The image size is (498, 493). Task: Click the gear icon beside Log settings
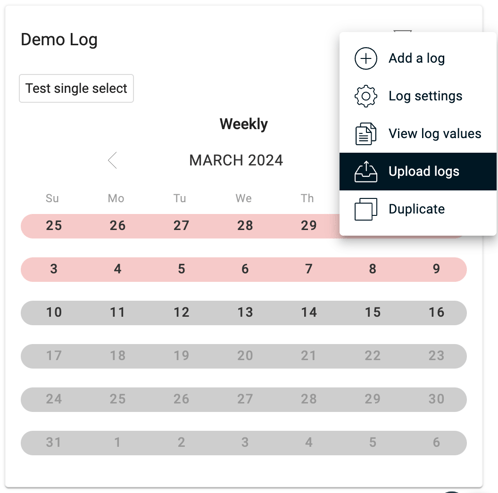(x=366, y=96)
